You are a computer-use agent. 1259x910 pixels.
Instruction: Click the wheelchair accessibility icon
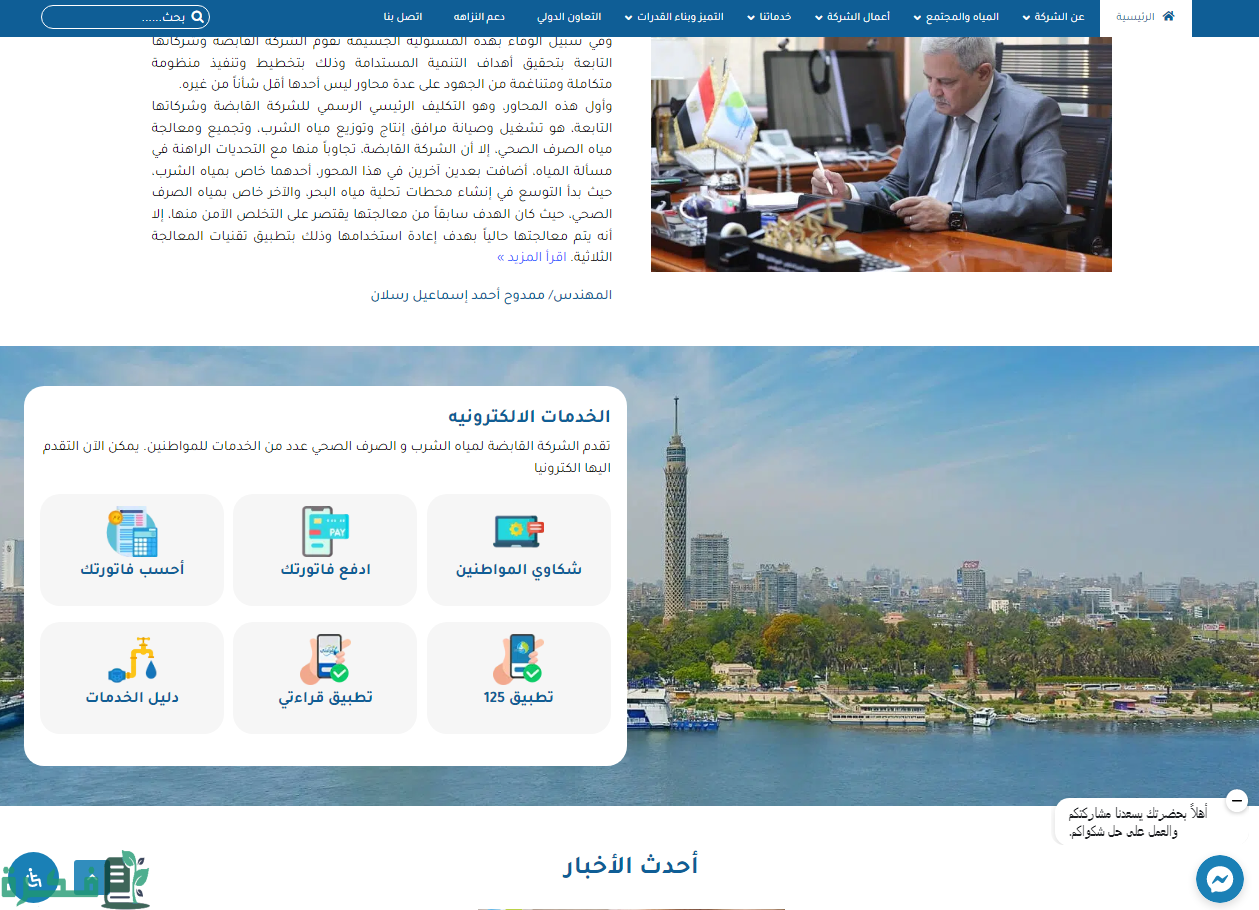[35, 877]
